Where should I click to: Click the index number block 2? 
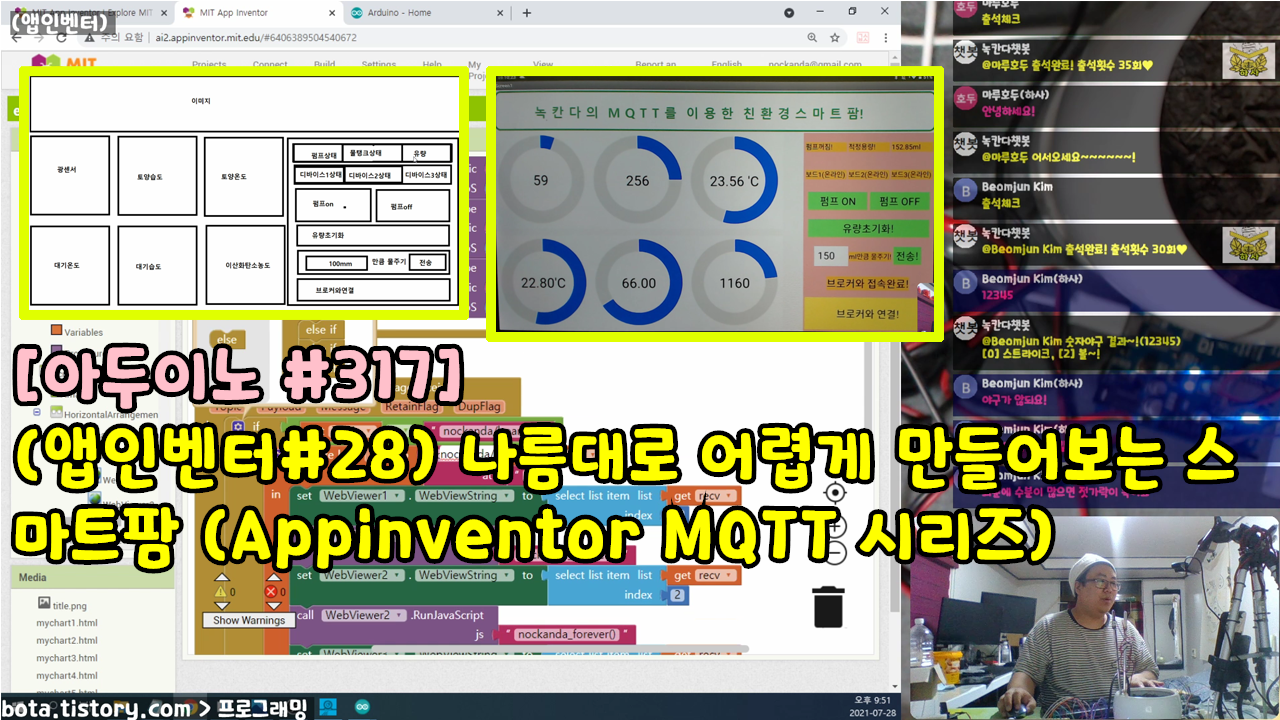677,595
